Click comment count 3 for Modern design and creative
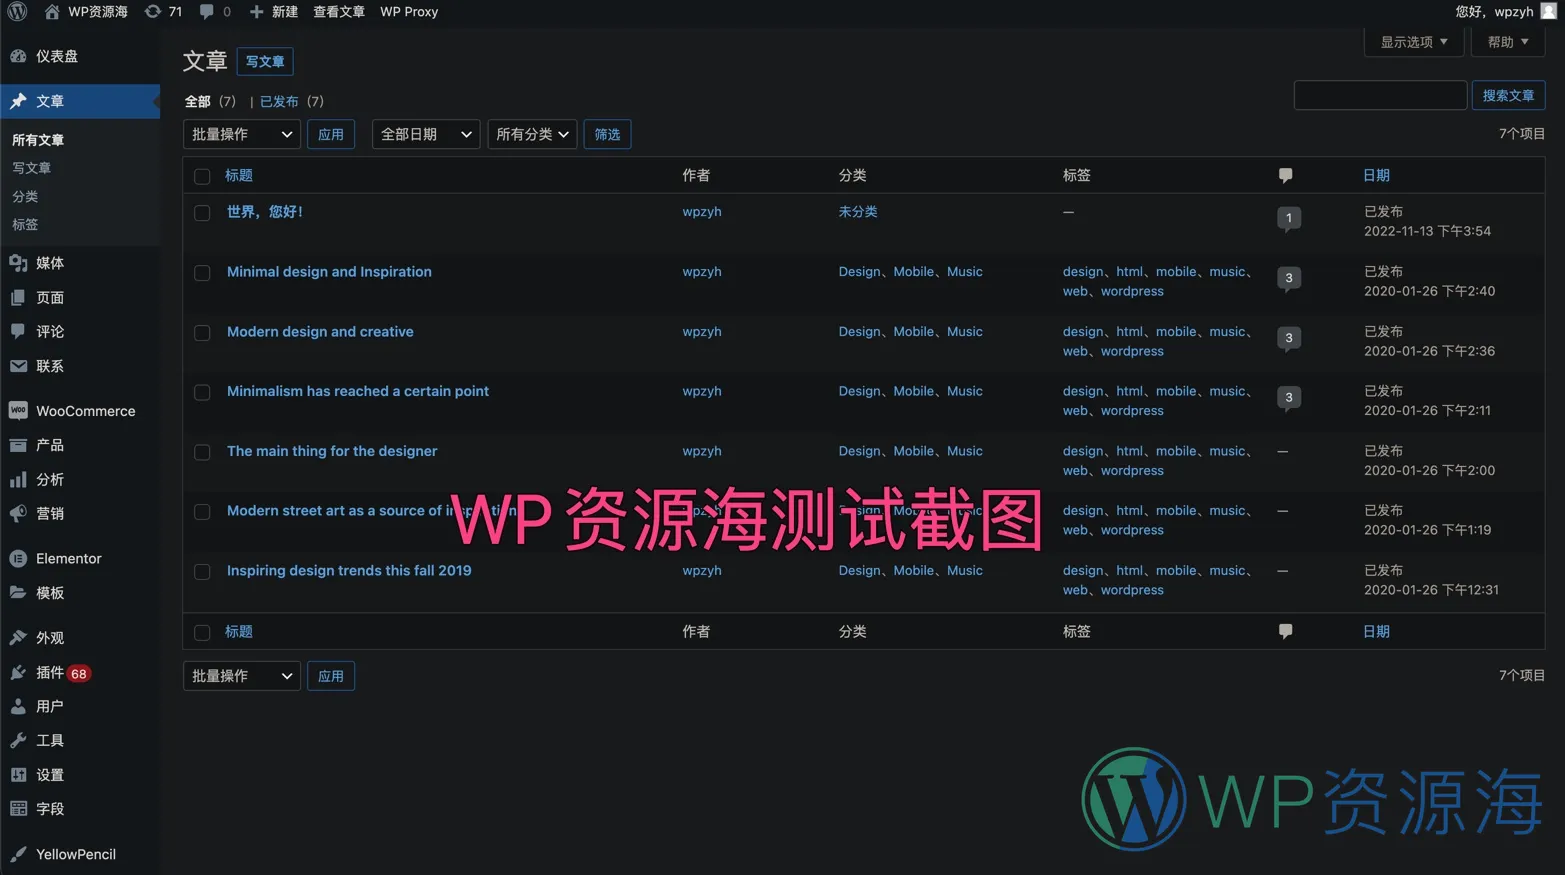Screen dimensions: 1565x875 [1289, 338]
